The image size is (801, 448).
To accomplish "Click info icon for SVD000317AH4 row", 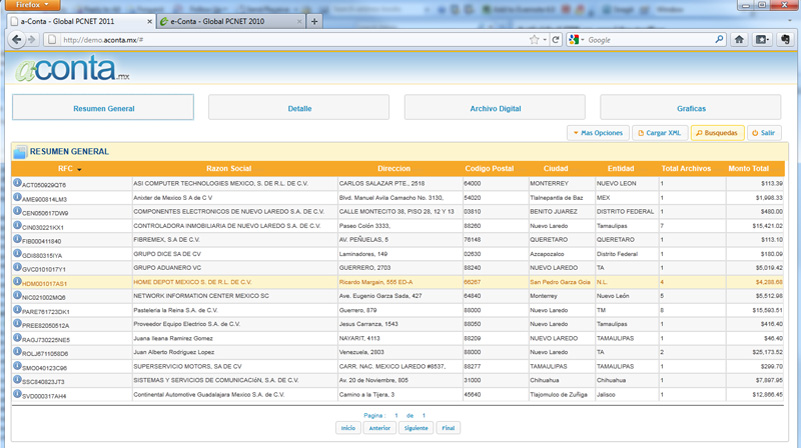I will click(17, 393).
